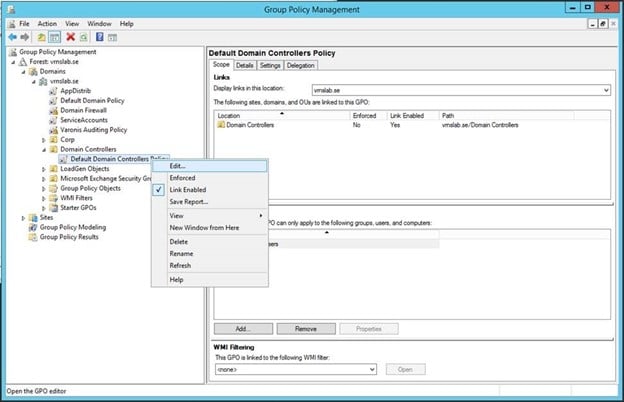Click the Add... button
The image size is (624, 402).
pyautogui.click(x=243, y=328)
